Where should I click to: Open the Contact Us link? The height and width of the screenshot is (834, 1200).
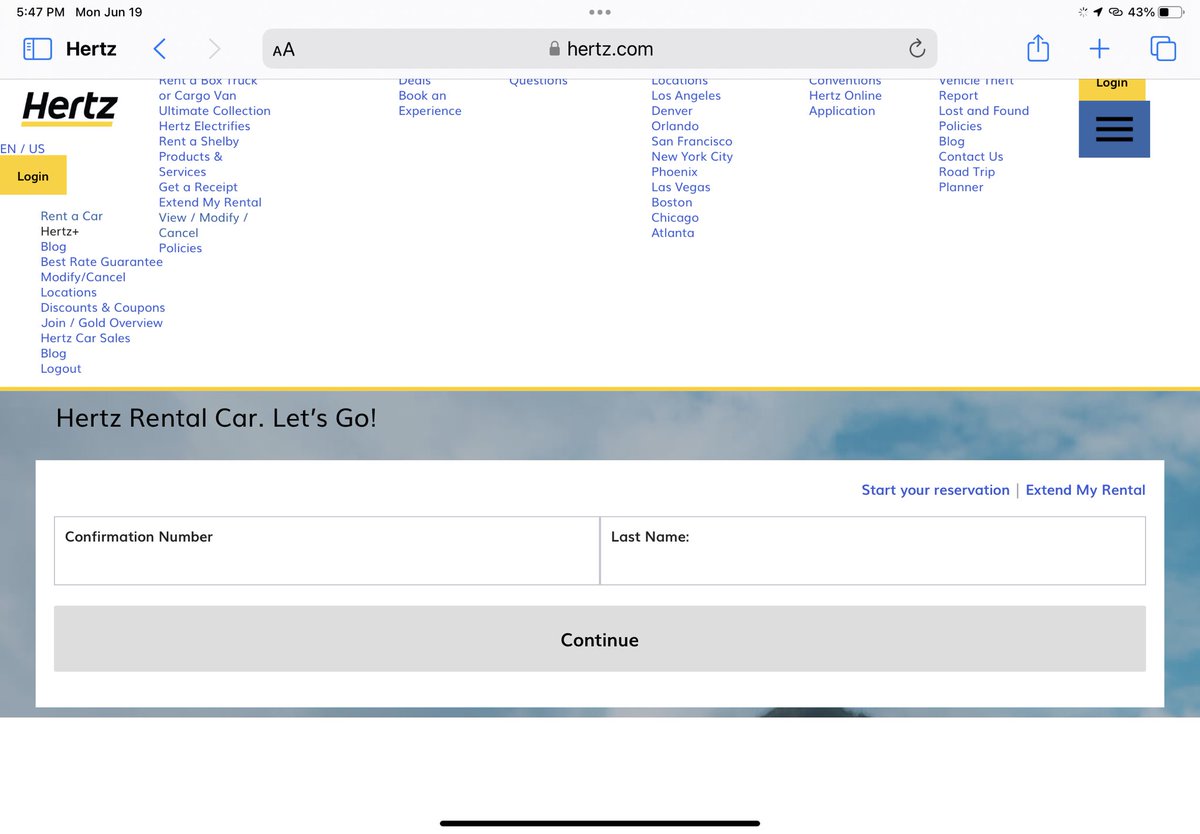click(x=971, y=157)
